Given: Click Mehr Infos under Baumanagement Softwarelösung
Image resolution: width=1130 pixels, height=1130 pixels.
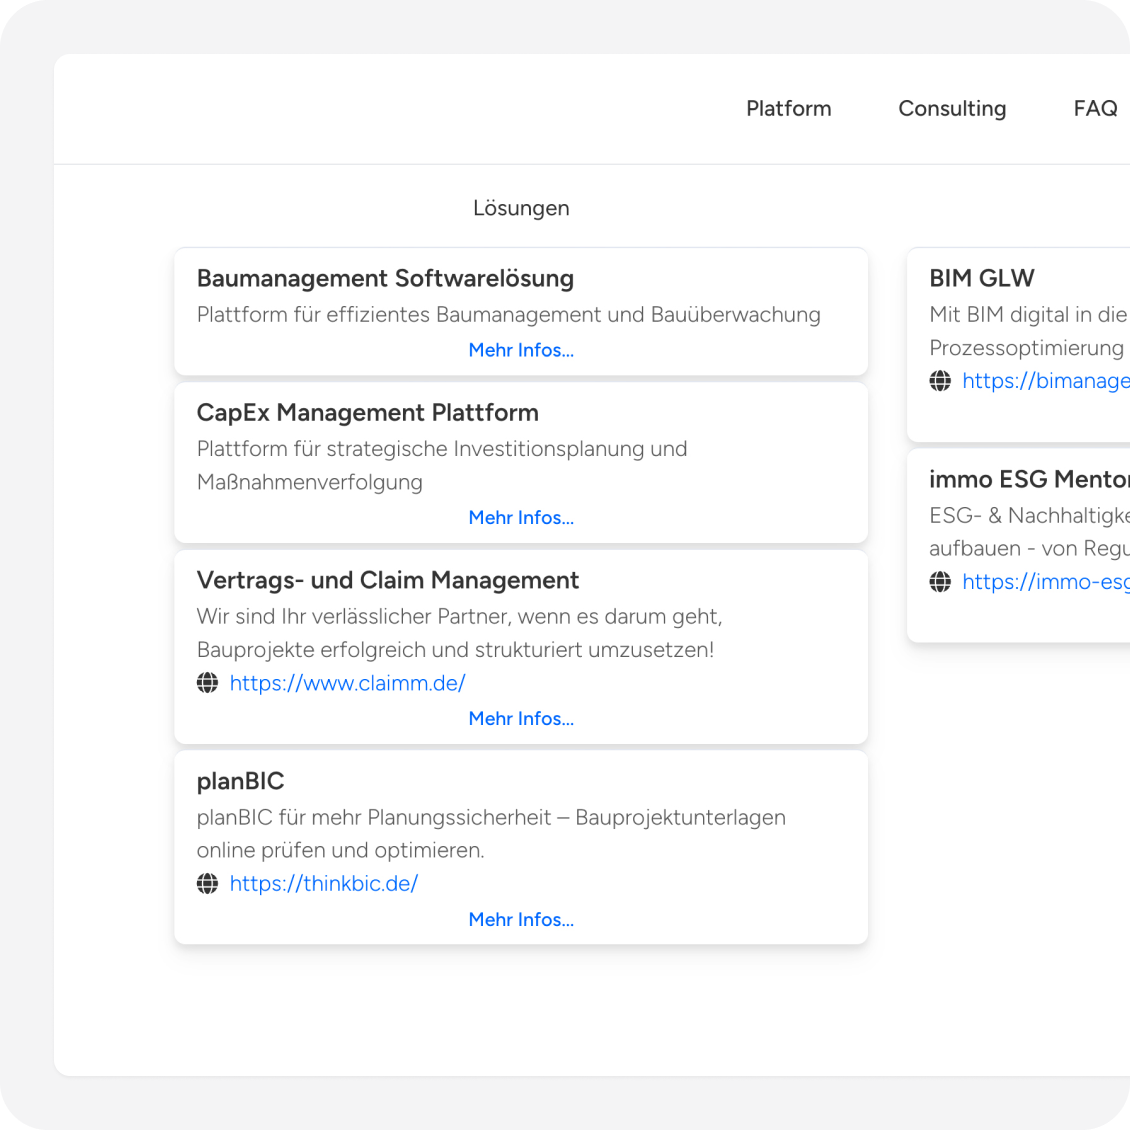Looking at the screenshot, I should tap(521, 350).
